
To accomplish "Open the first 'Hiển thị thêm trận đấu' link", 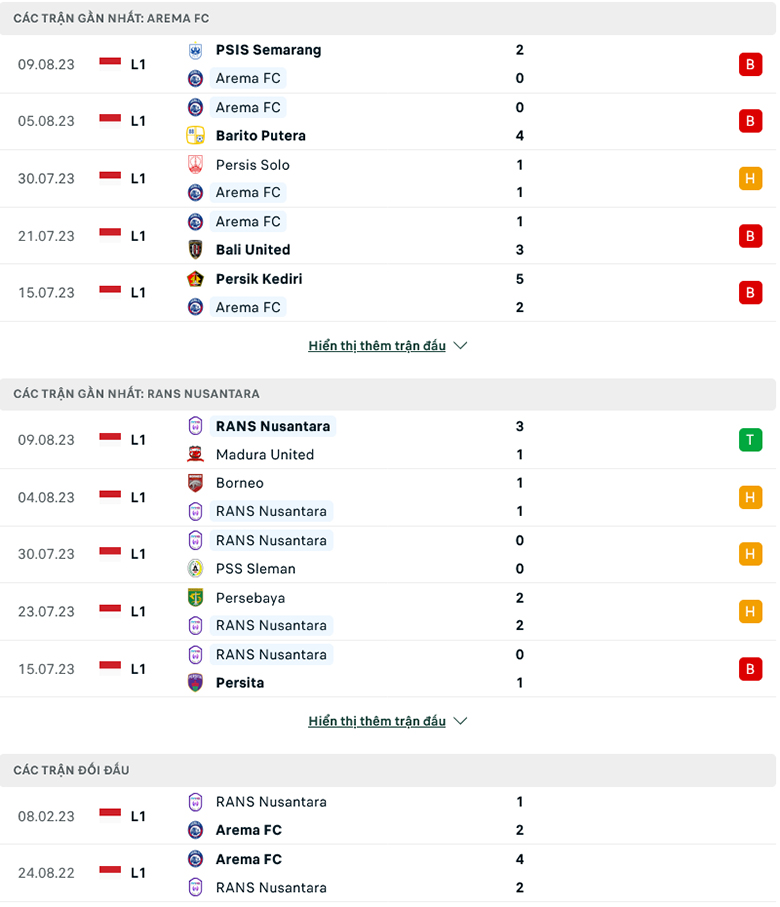I will [377, 346].
